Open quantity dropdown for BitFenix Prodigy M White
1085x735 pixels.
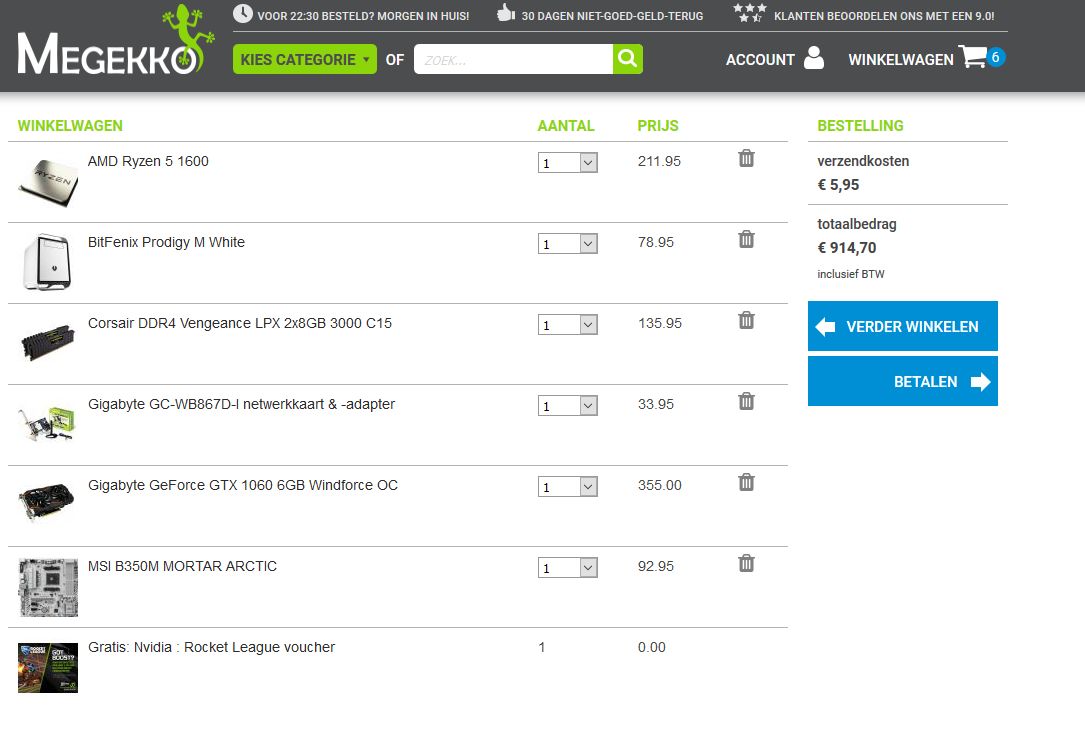(567, 244)
